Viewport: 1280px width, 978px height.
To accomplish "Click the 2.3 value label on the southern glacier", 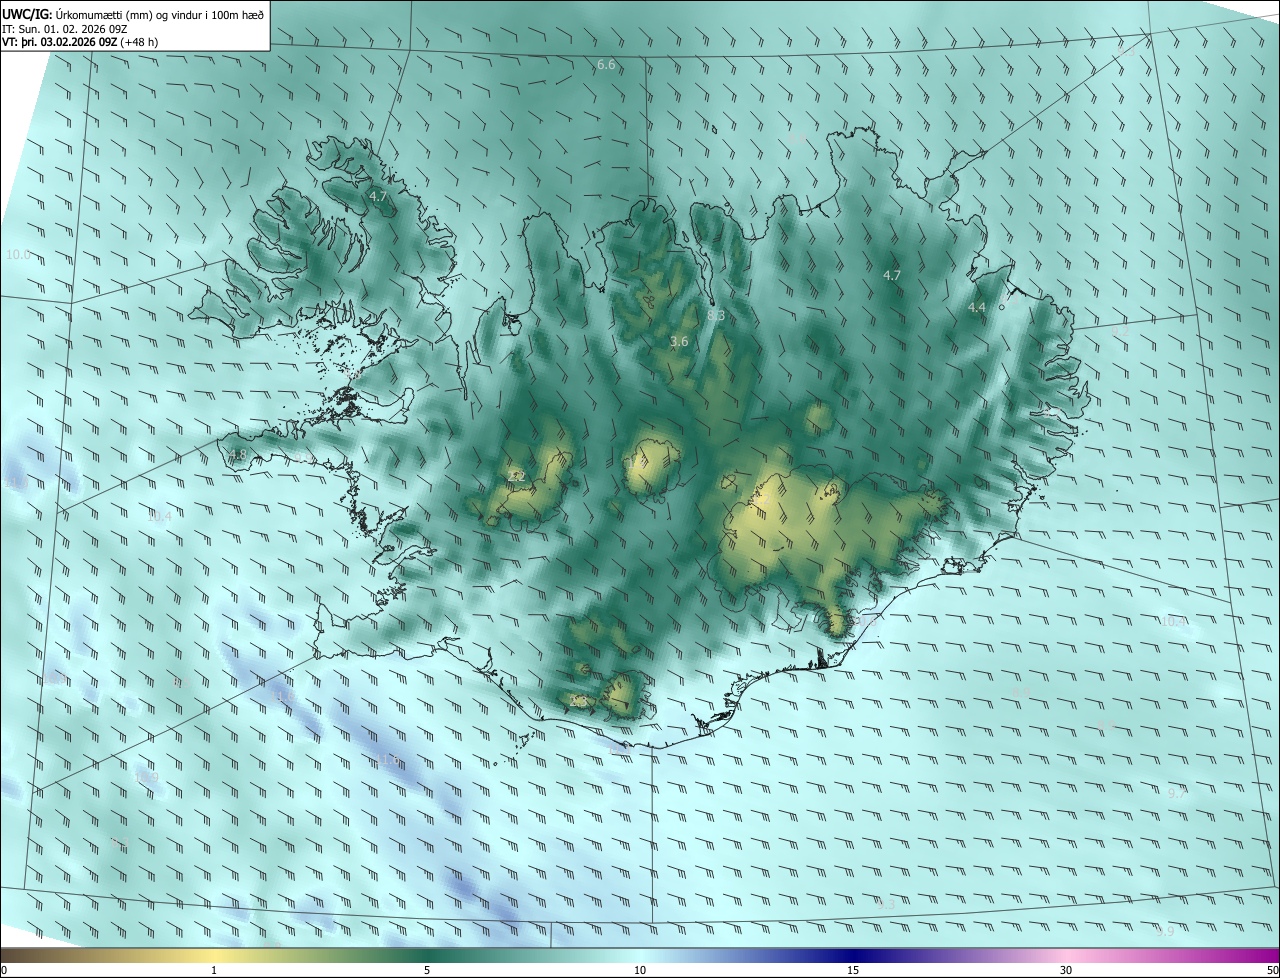I will (x=578, y=703).
